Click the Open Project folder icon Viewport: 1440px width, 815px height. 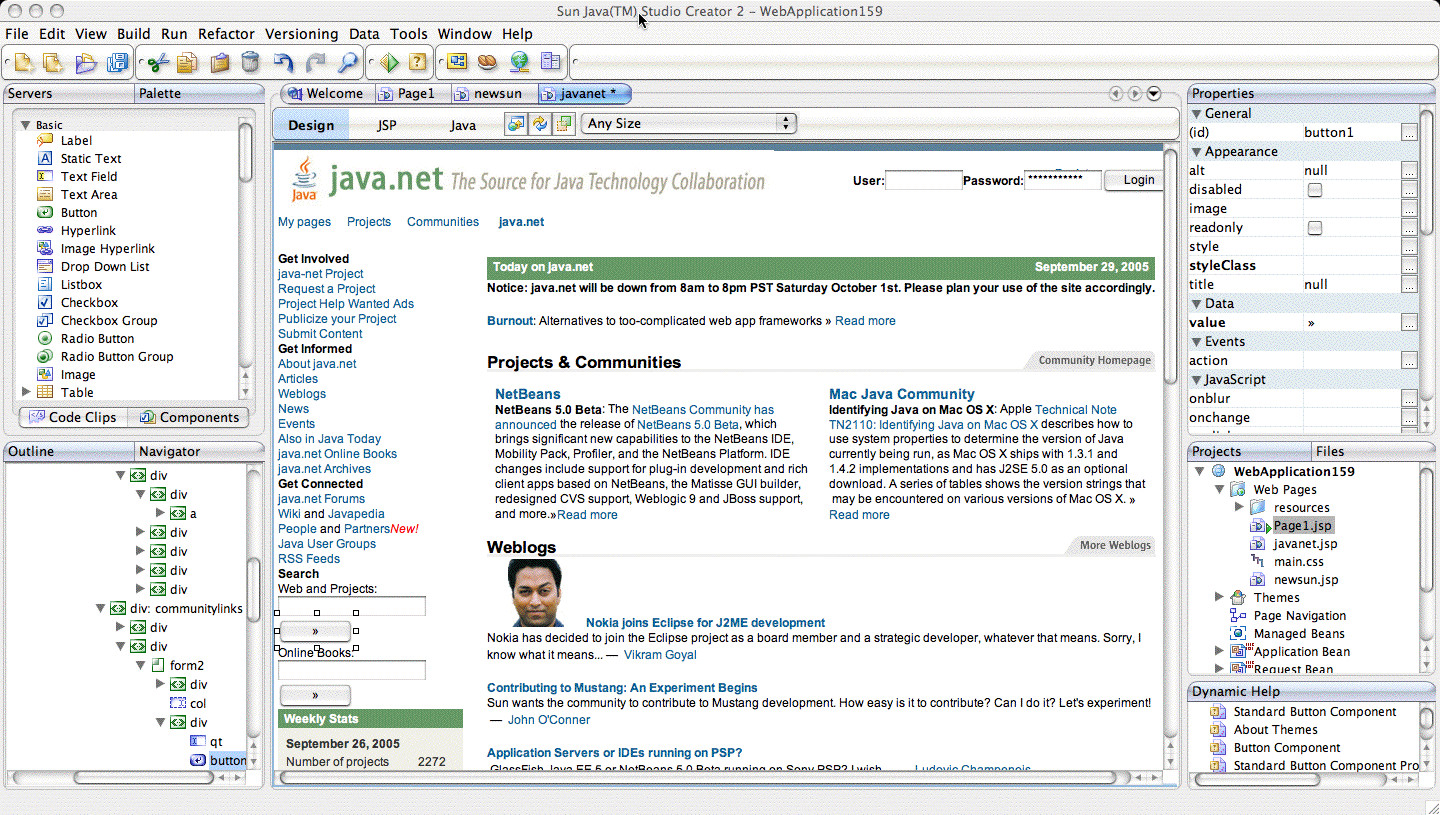(x=86, y=63)
